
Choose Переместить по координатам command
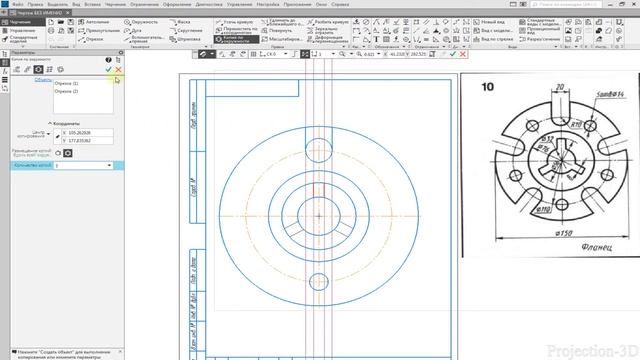[236, 31]
